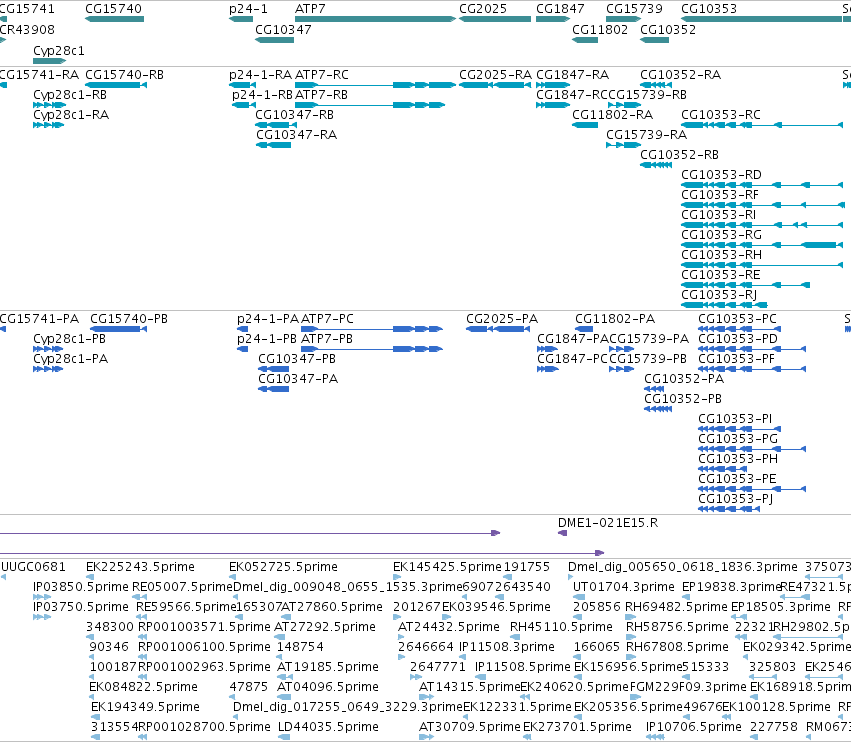Click the p24-1-RB transcript label

(x=263, y=94)
